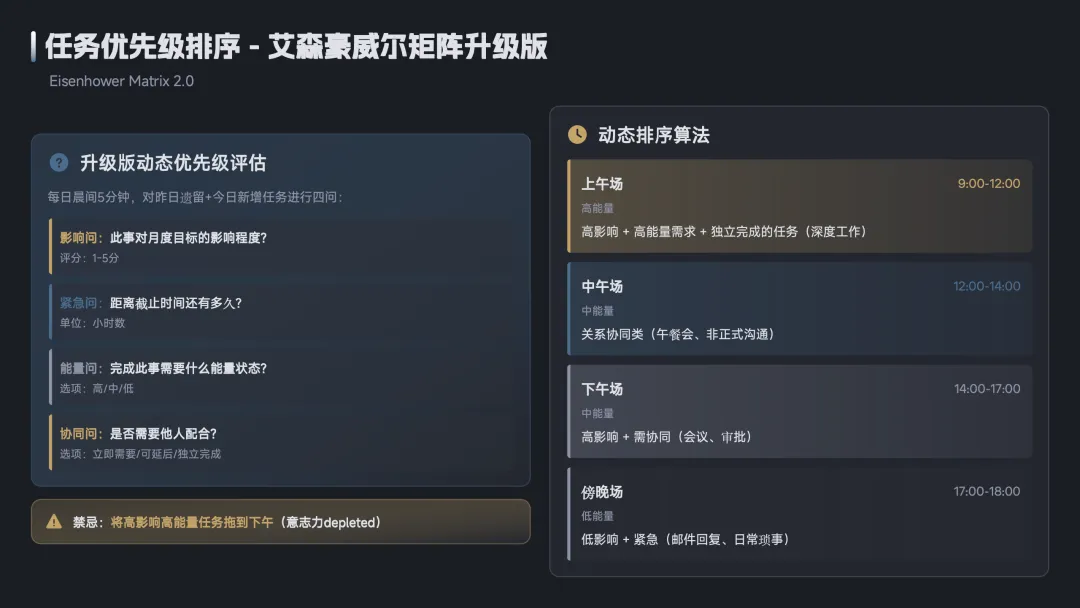Click the 动态排序算法 panel heading

click(x=653, y=135)
